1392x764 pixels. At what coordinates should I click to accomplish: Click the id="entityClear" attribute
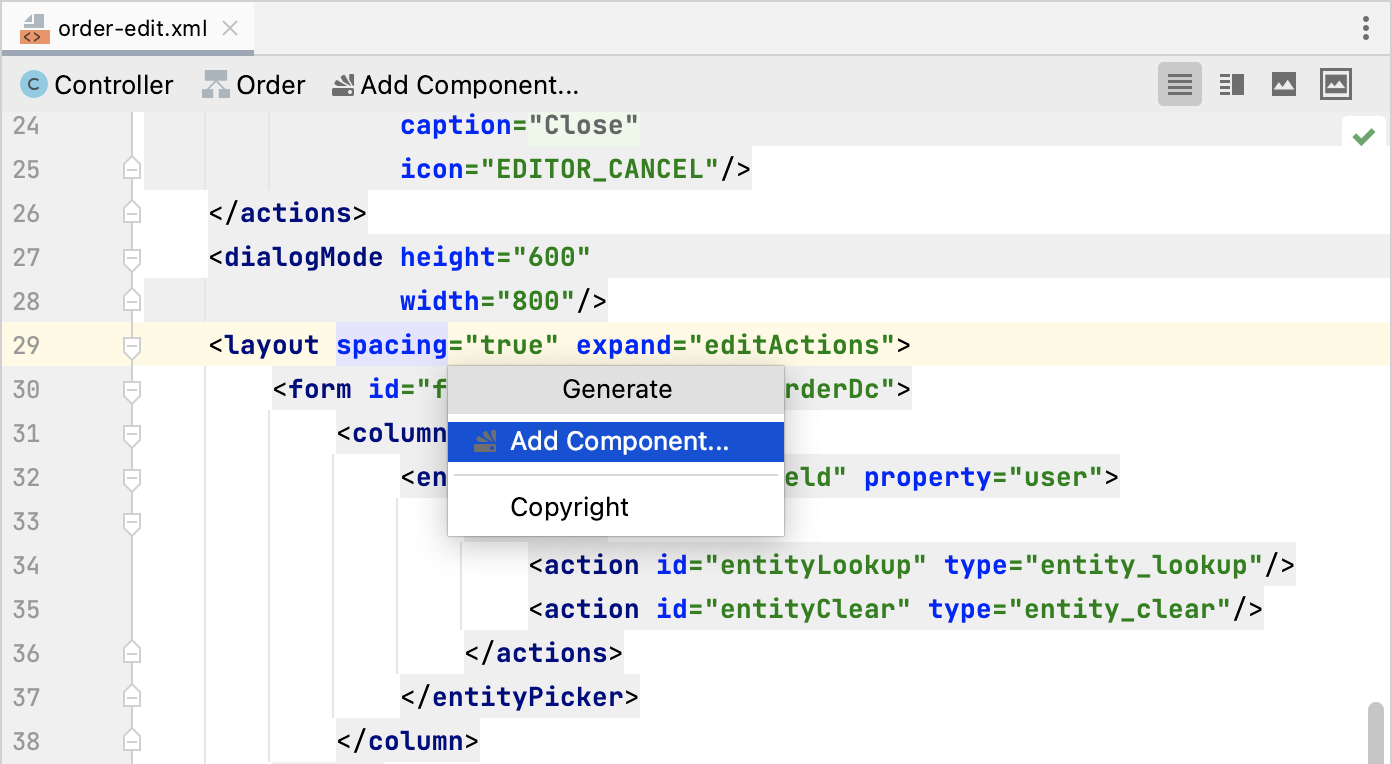(x=783, y=609)
